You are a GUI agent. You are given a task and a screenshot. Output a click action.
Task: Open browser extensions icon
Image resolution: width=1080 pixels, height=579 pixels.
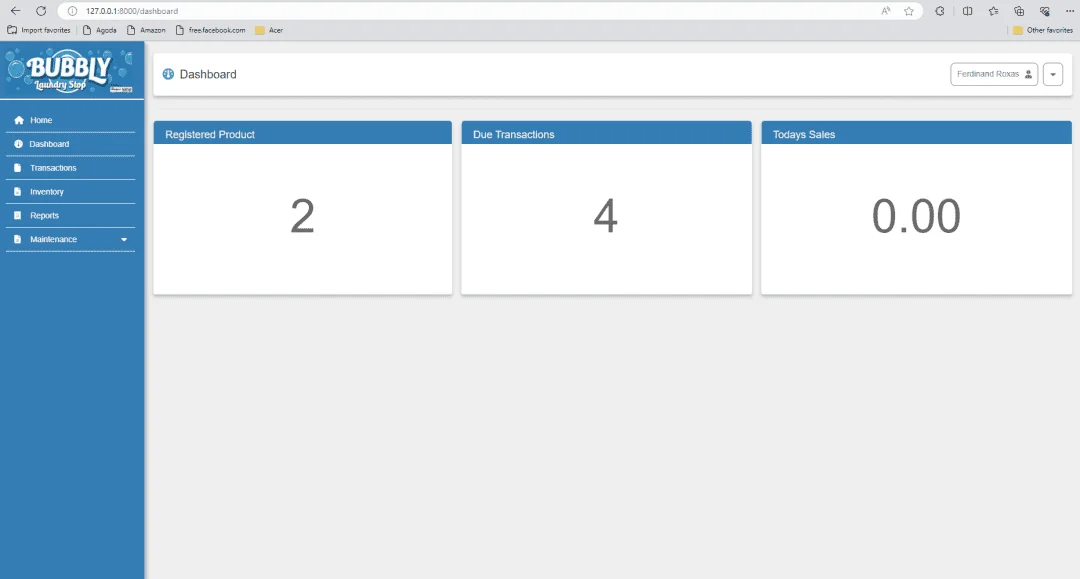click(939, 11)
